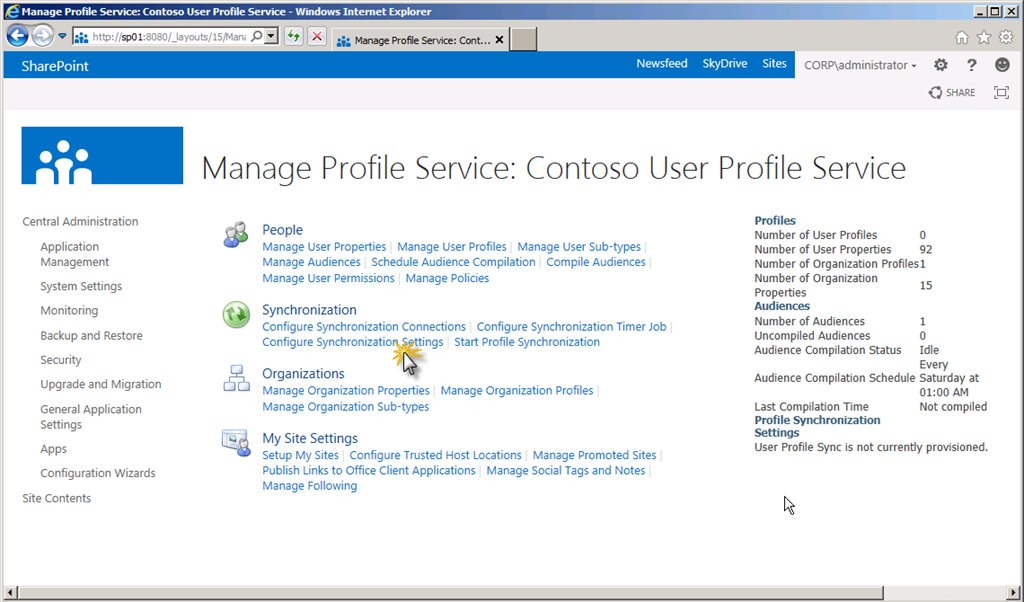Click the Synchronization section green arrows icon
This screenshot has height=602, width=1024.
[236, 314]
